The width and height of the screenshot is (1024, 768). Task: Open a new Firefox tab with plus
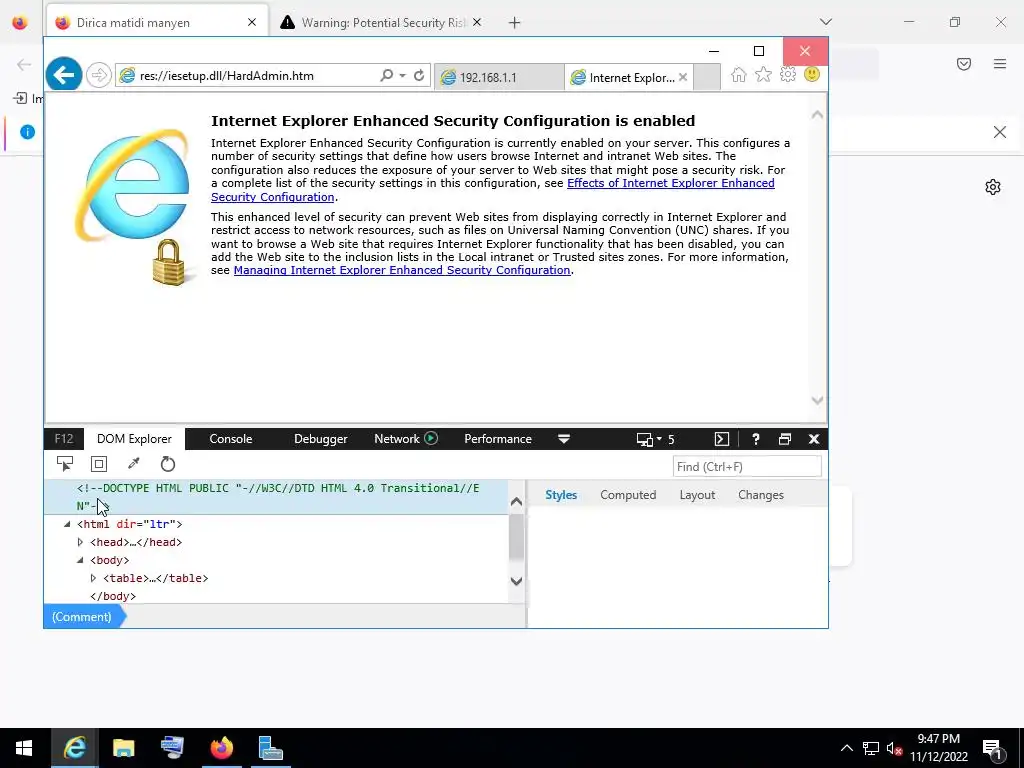[x=515, y=23]
